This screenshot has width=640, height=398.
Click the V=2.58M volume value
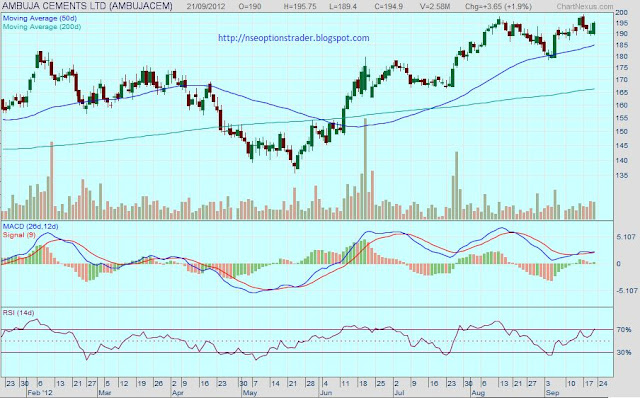pyautogui.click(x=436, y=6)
